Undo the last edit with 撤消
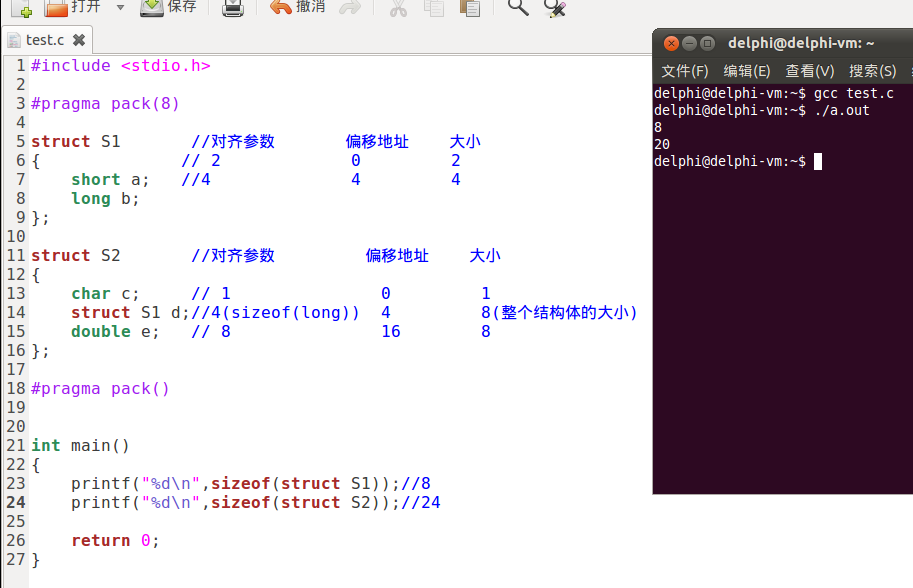The height and width of the screenshot is (588, 913). (x=298, y=8)
